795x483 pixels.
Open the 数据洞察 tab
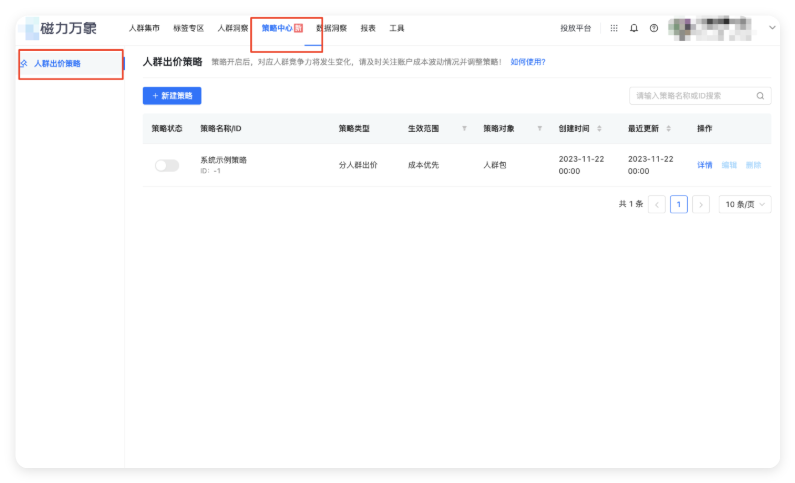[332, 28]
